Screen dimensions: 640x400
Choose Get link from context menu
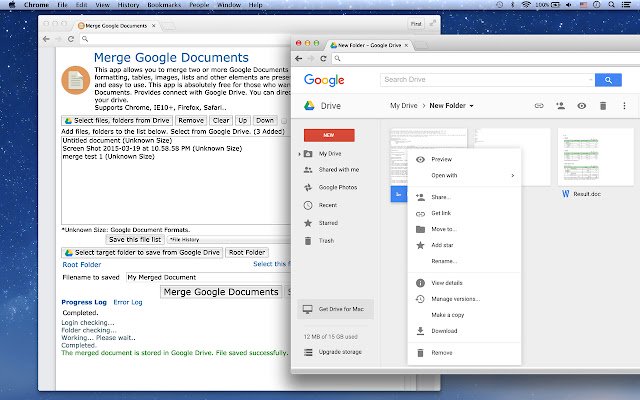(x=464, y=213)
